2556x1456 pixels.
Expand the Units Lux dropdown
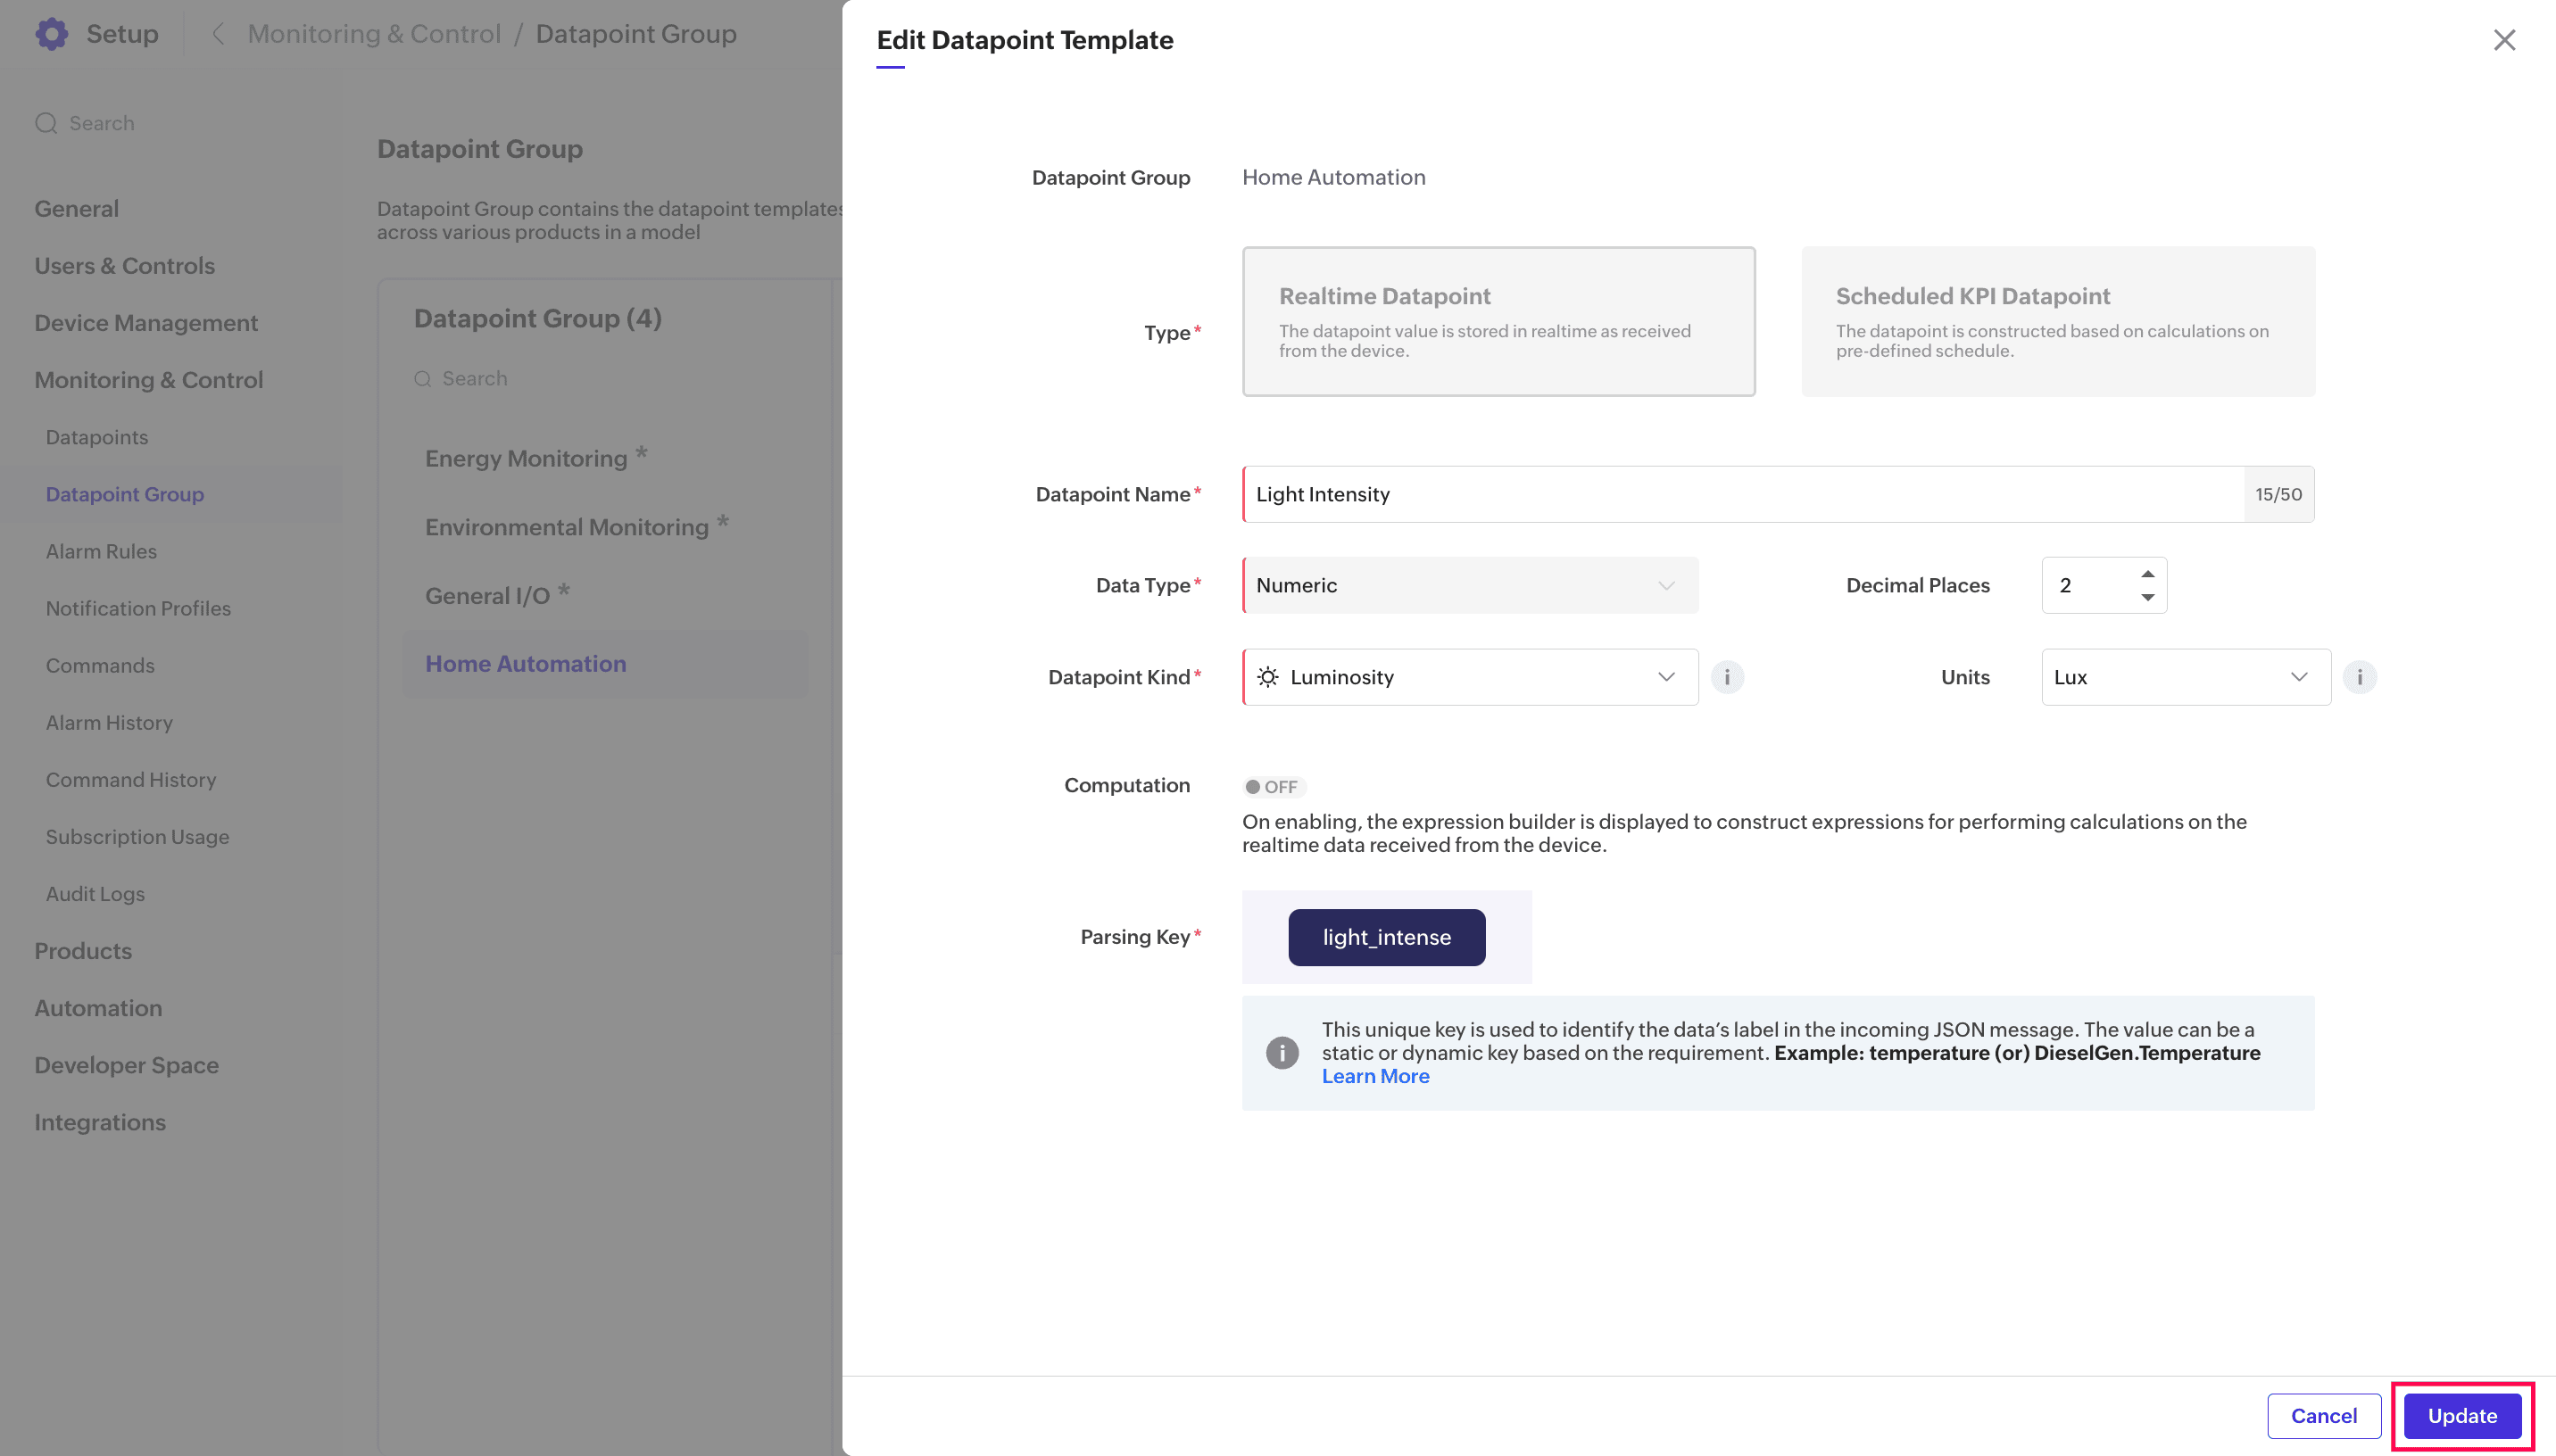[x=2185, y=677]
